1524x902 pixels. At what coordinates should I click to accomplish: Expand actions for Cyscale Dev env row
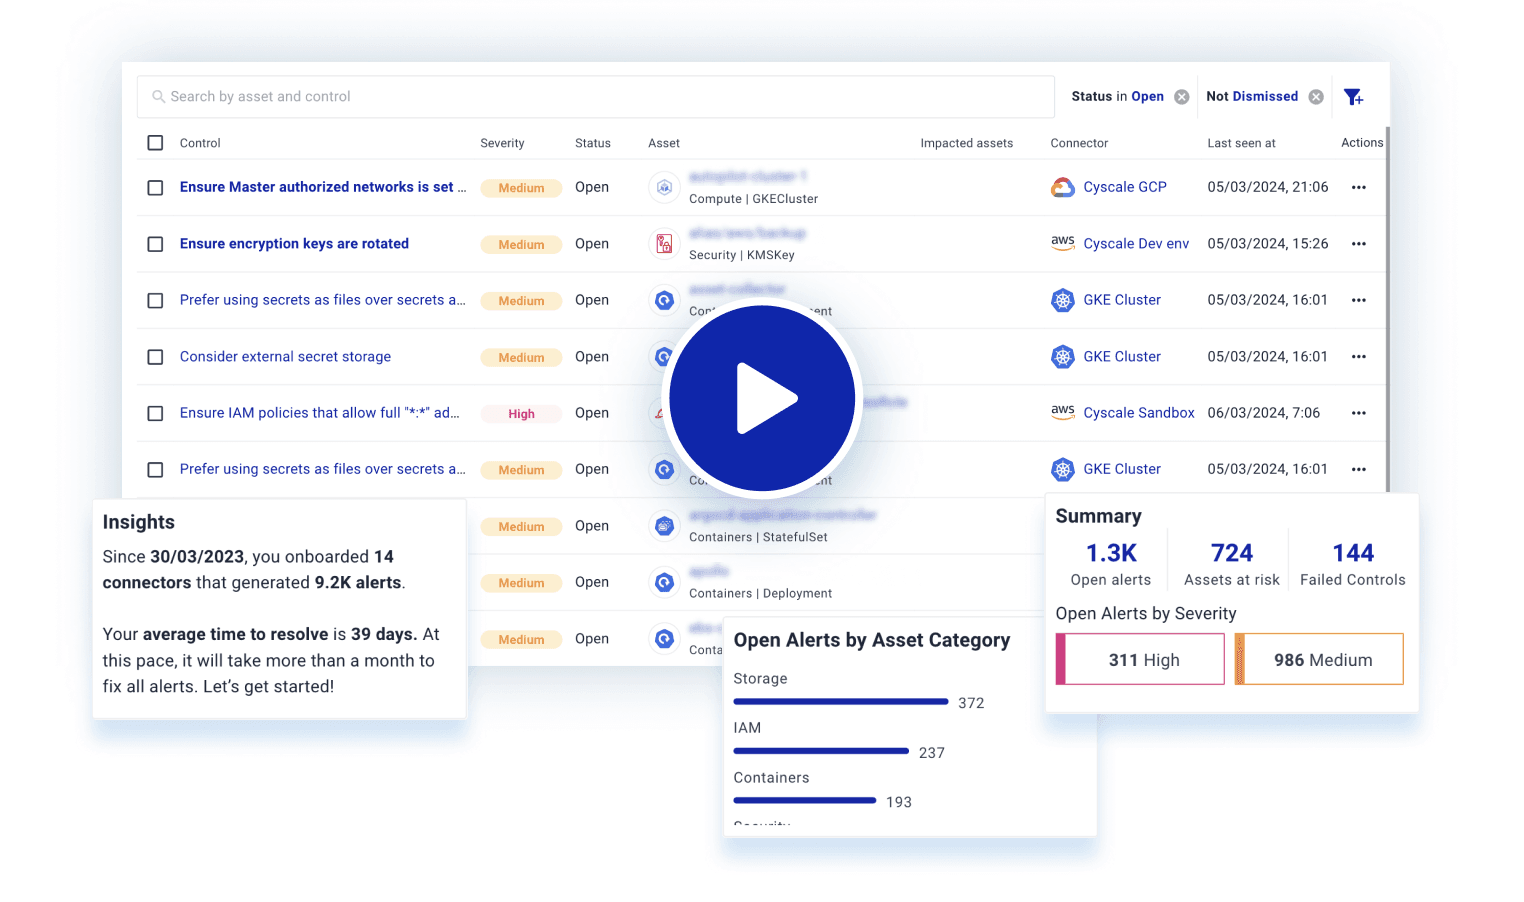coord(1358,244)
